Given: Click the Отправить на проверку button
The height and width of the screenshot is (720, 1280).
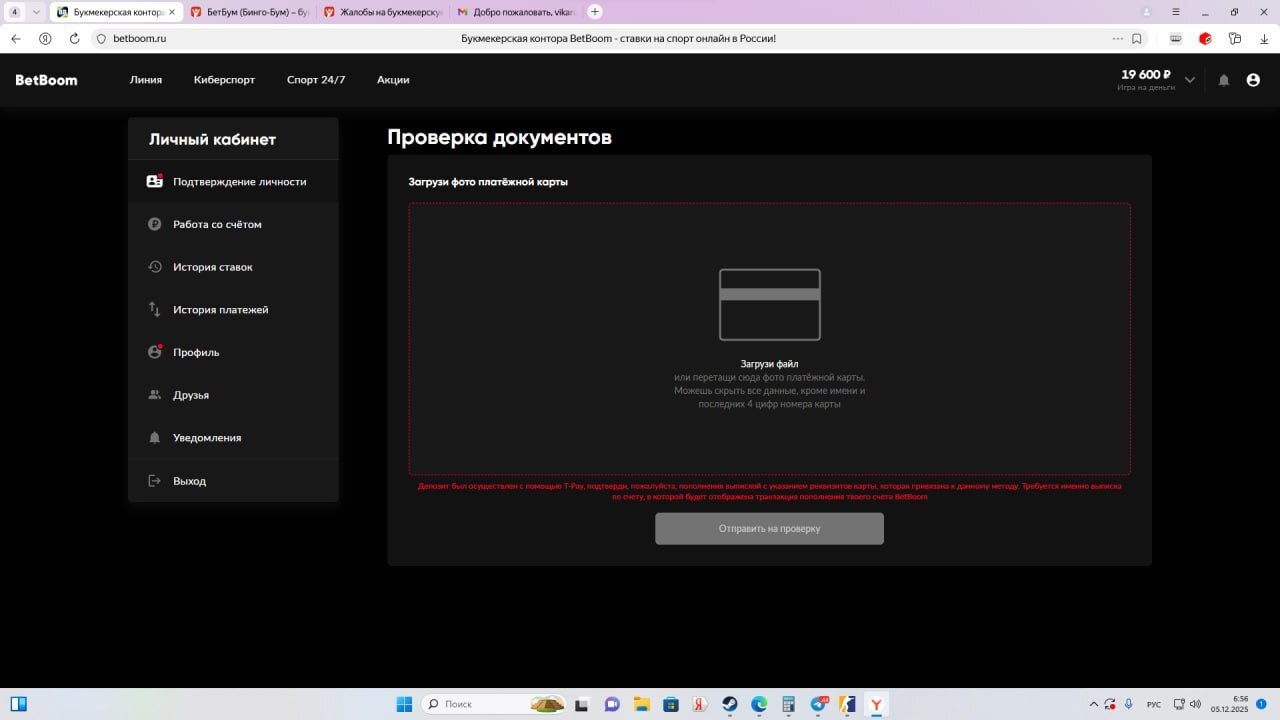Looking at the screenshot, I should [769, 529].
